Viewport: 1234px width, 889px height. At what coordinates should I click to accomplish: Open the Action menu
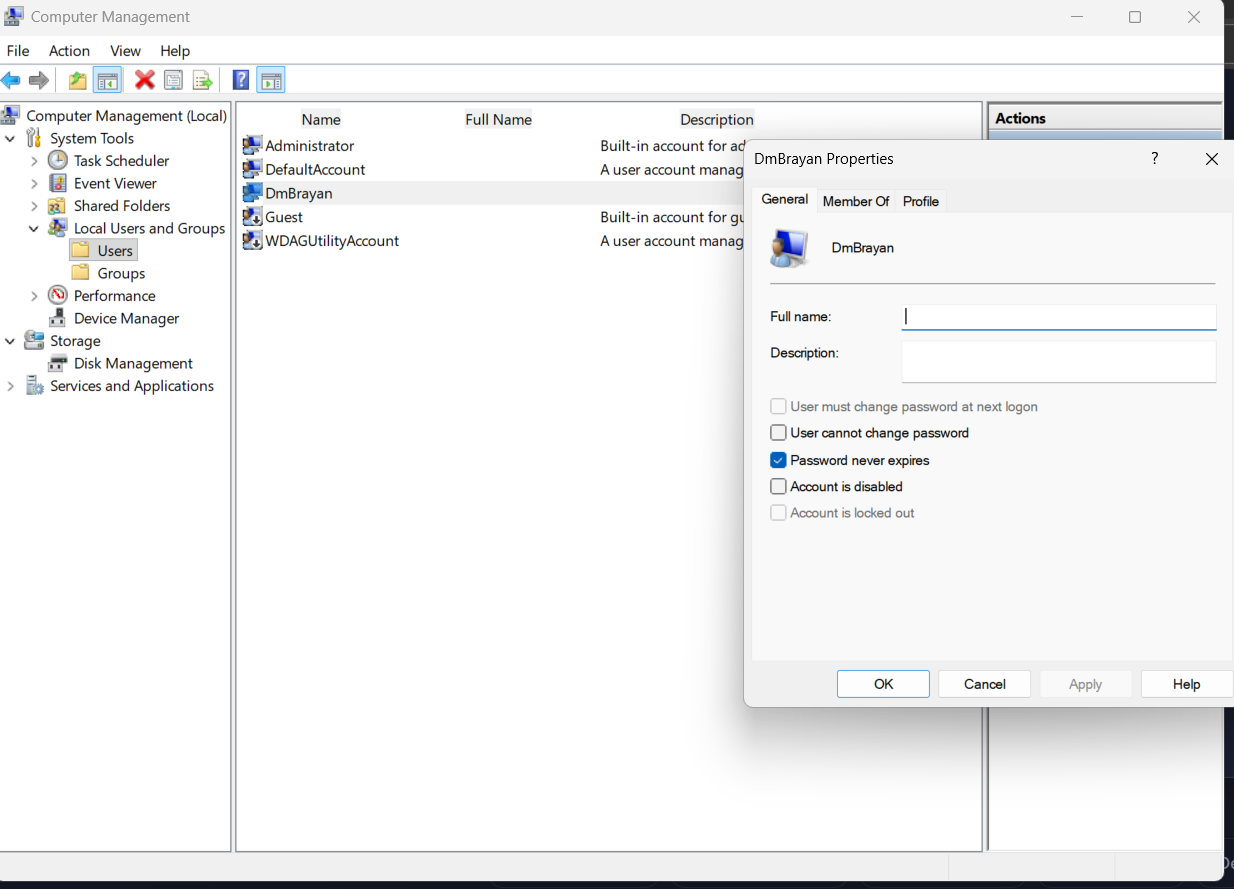pos(69,50)
